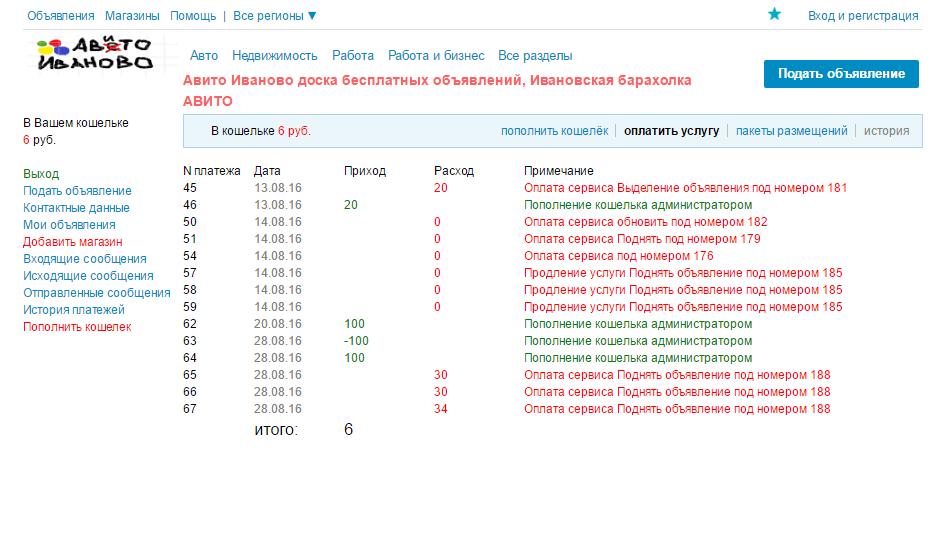
Task: Open 'Контактные данные' in sidebar
Action: click(76, 208)
